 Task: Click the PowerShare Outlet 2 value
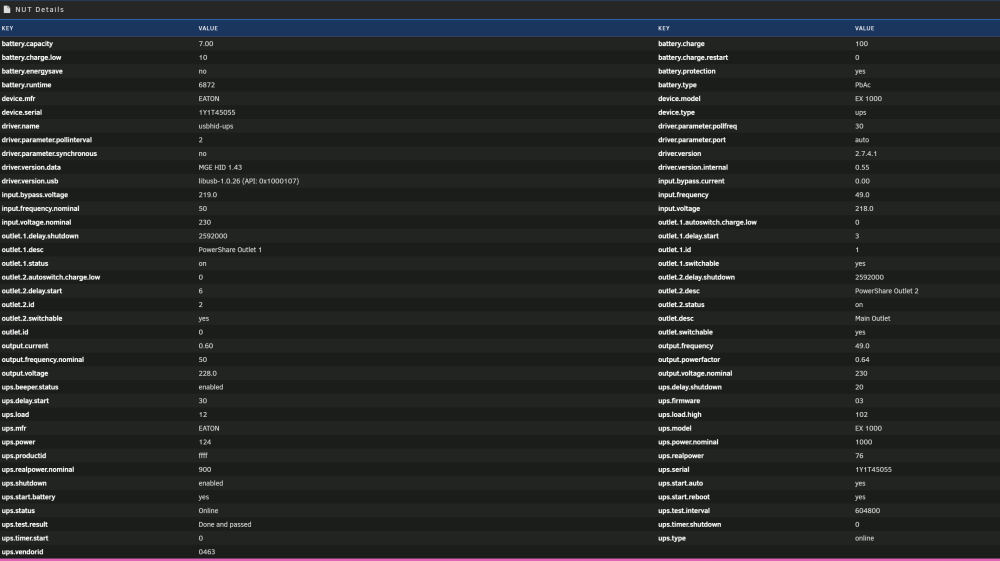click(x=887, y=291)
